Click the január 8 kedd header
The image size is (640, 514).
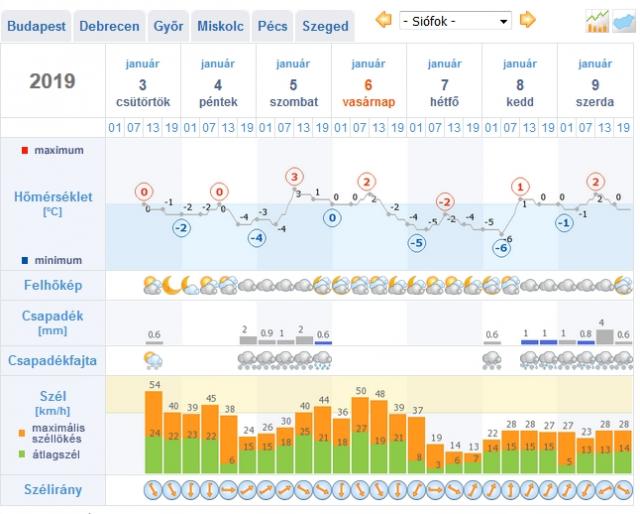520,83
